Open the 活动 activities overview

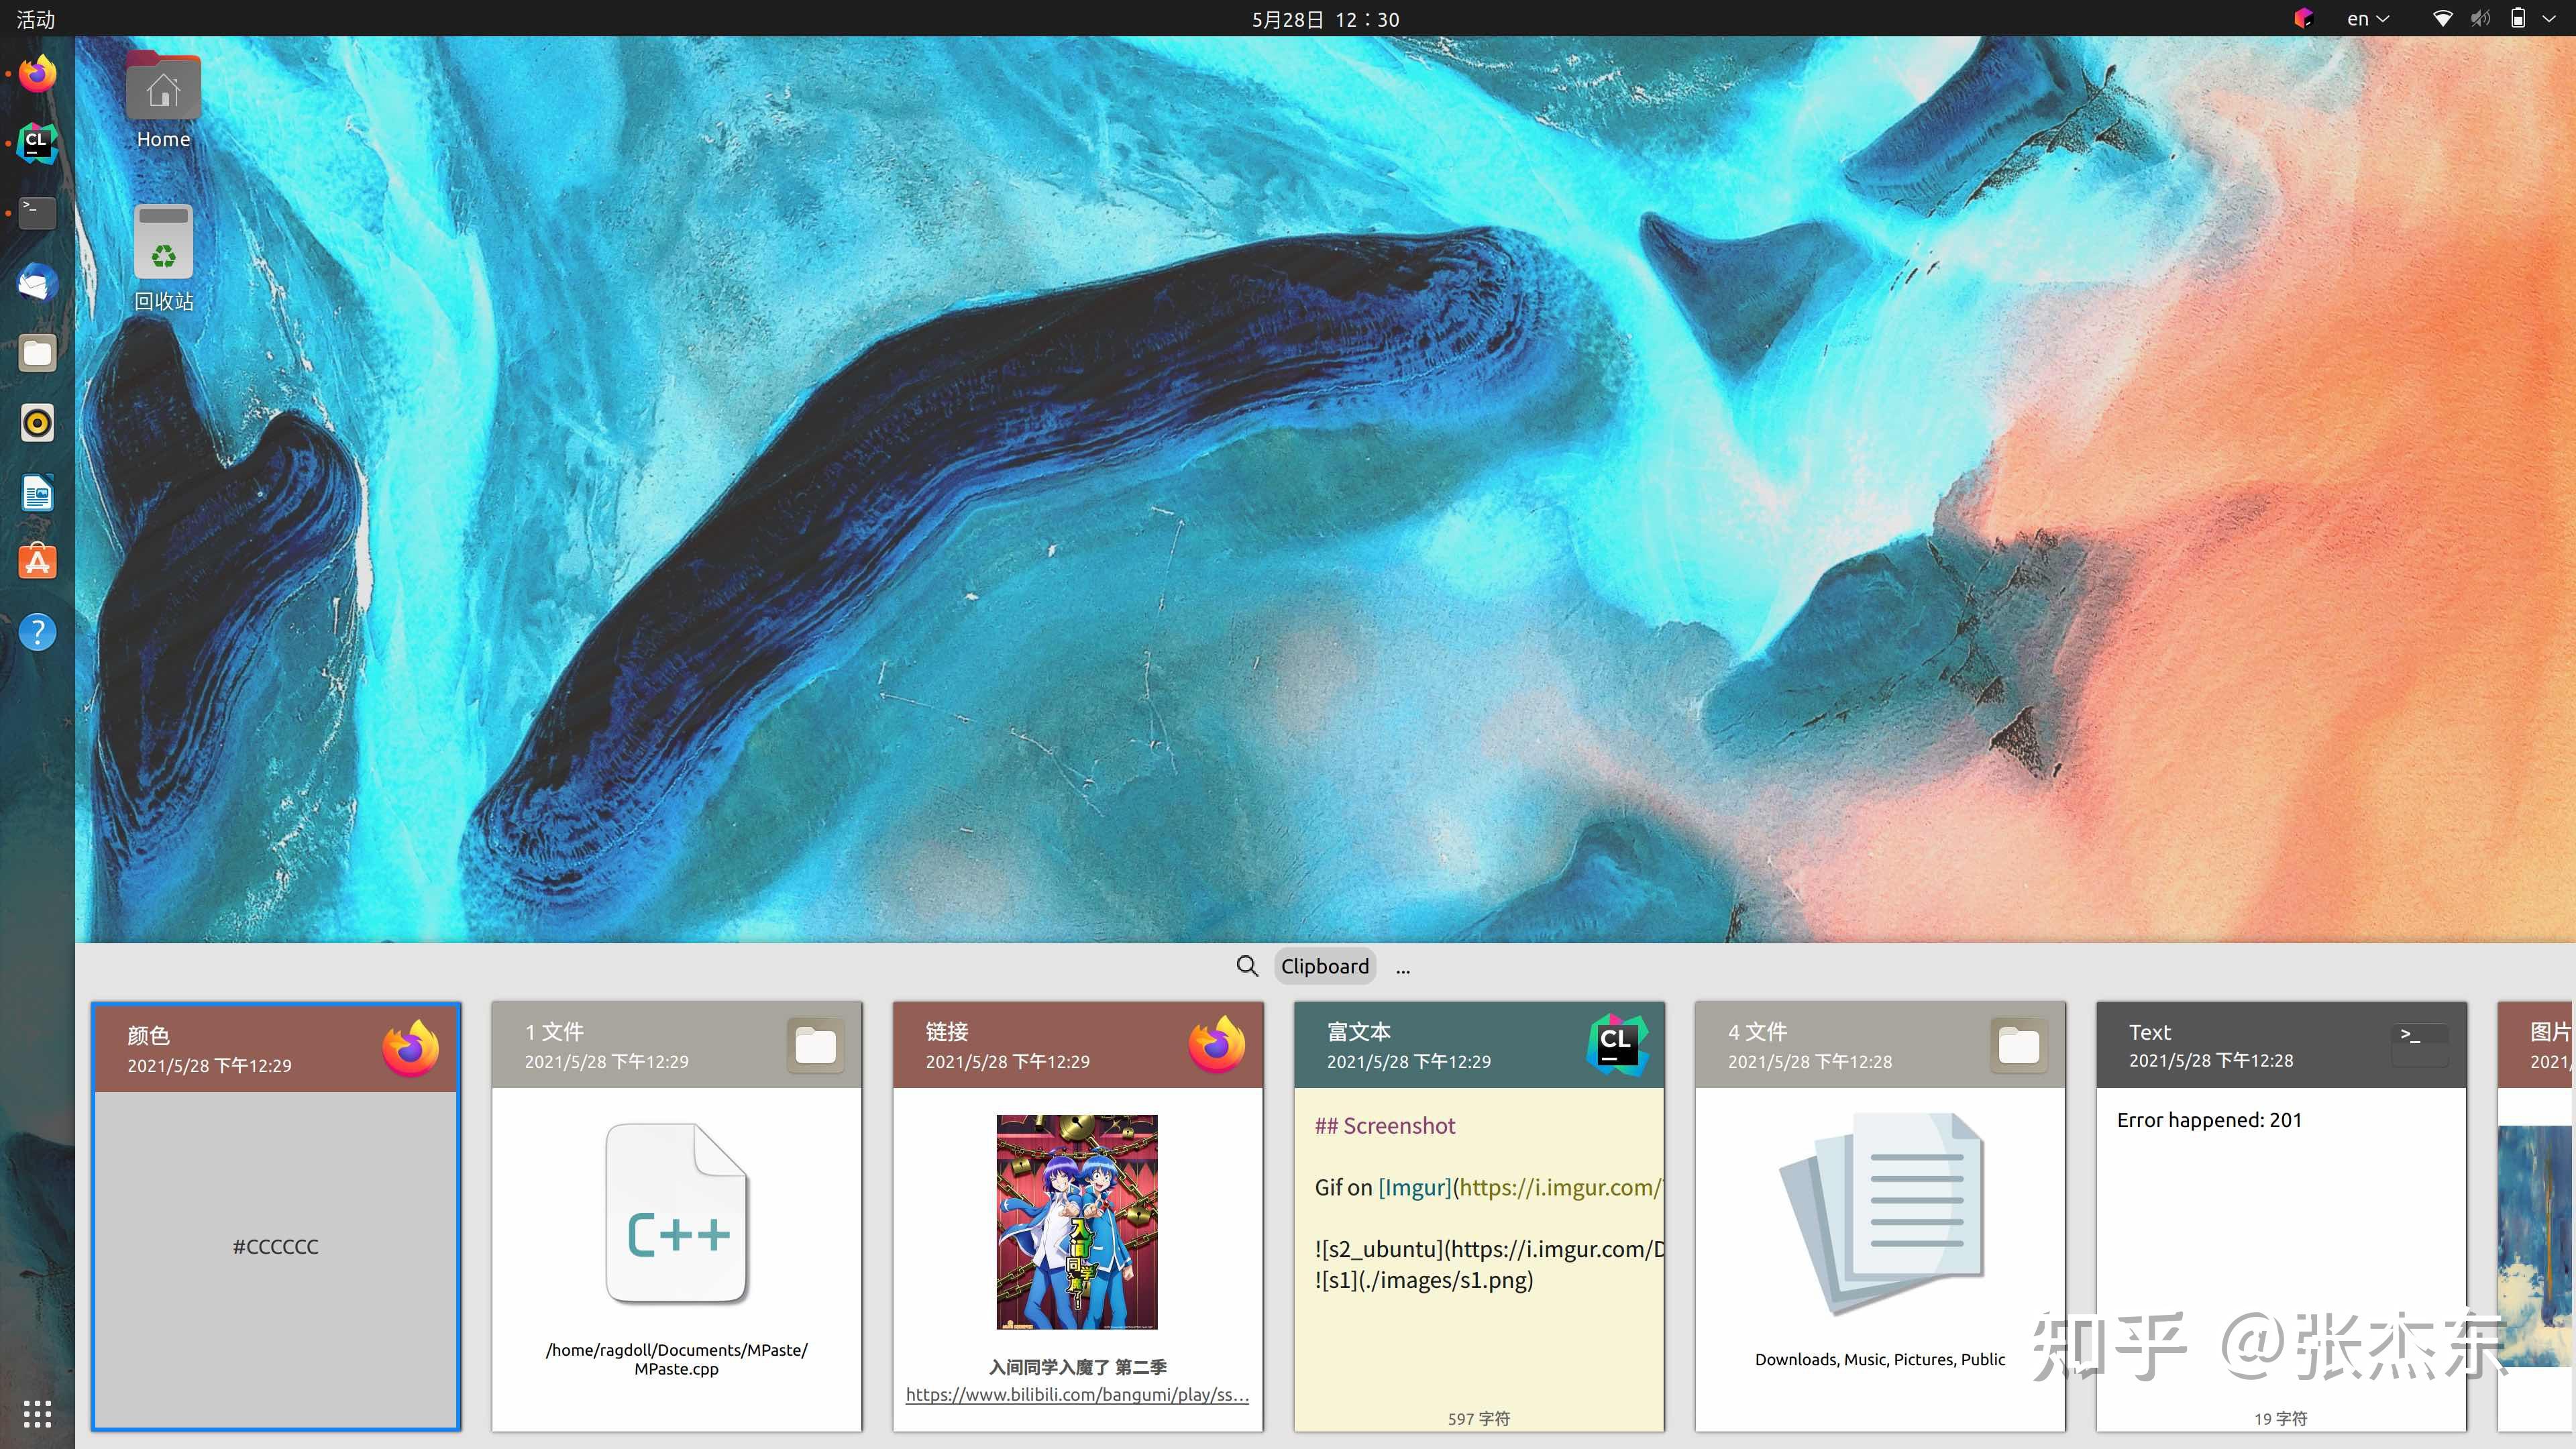pyautogui.click(x=36, y=19)
